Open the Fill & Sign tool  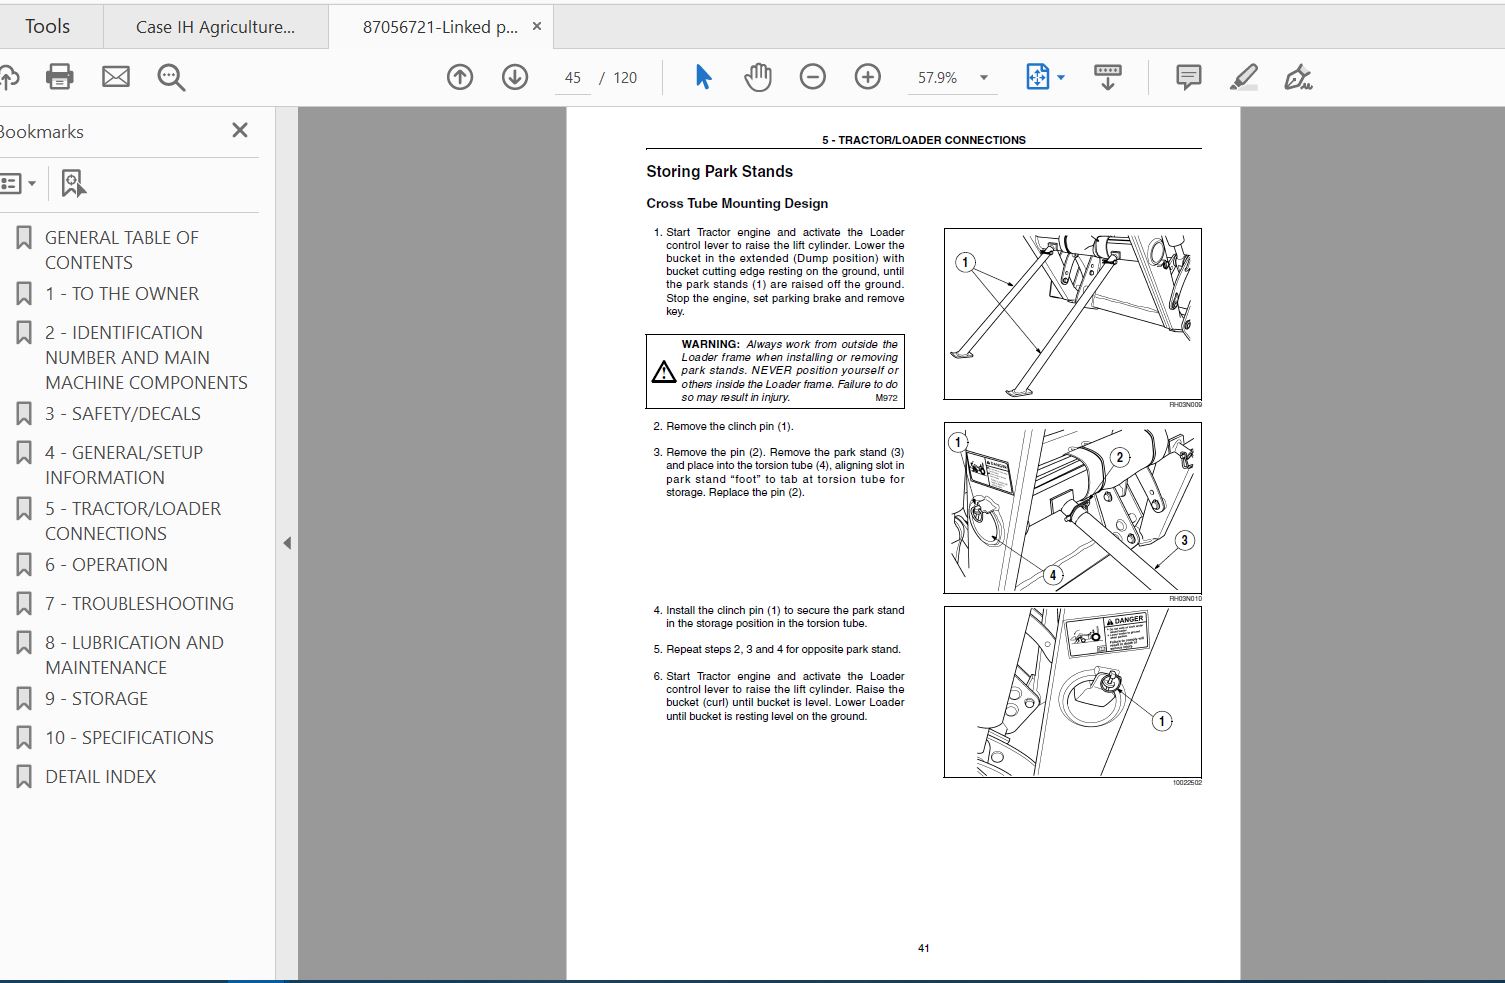[x=1299, y=76]
